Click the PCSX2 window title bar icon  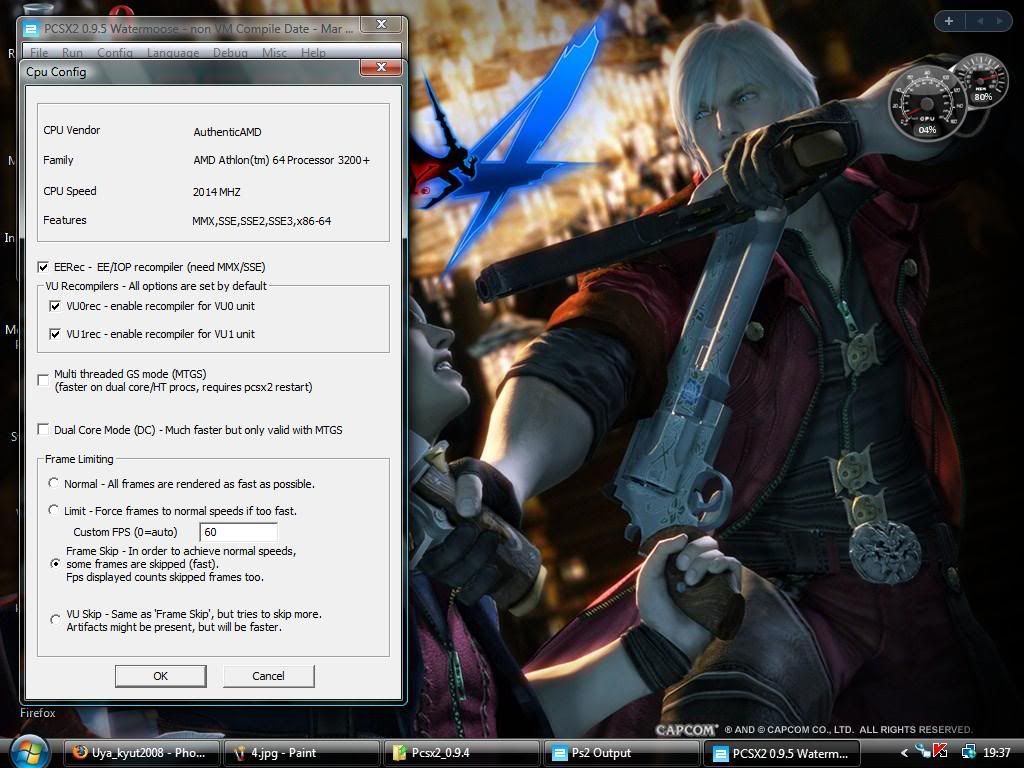tap(30, 29)
